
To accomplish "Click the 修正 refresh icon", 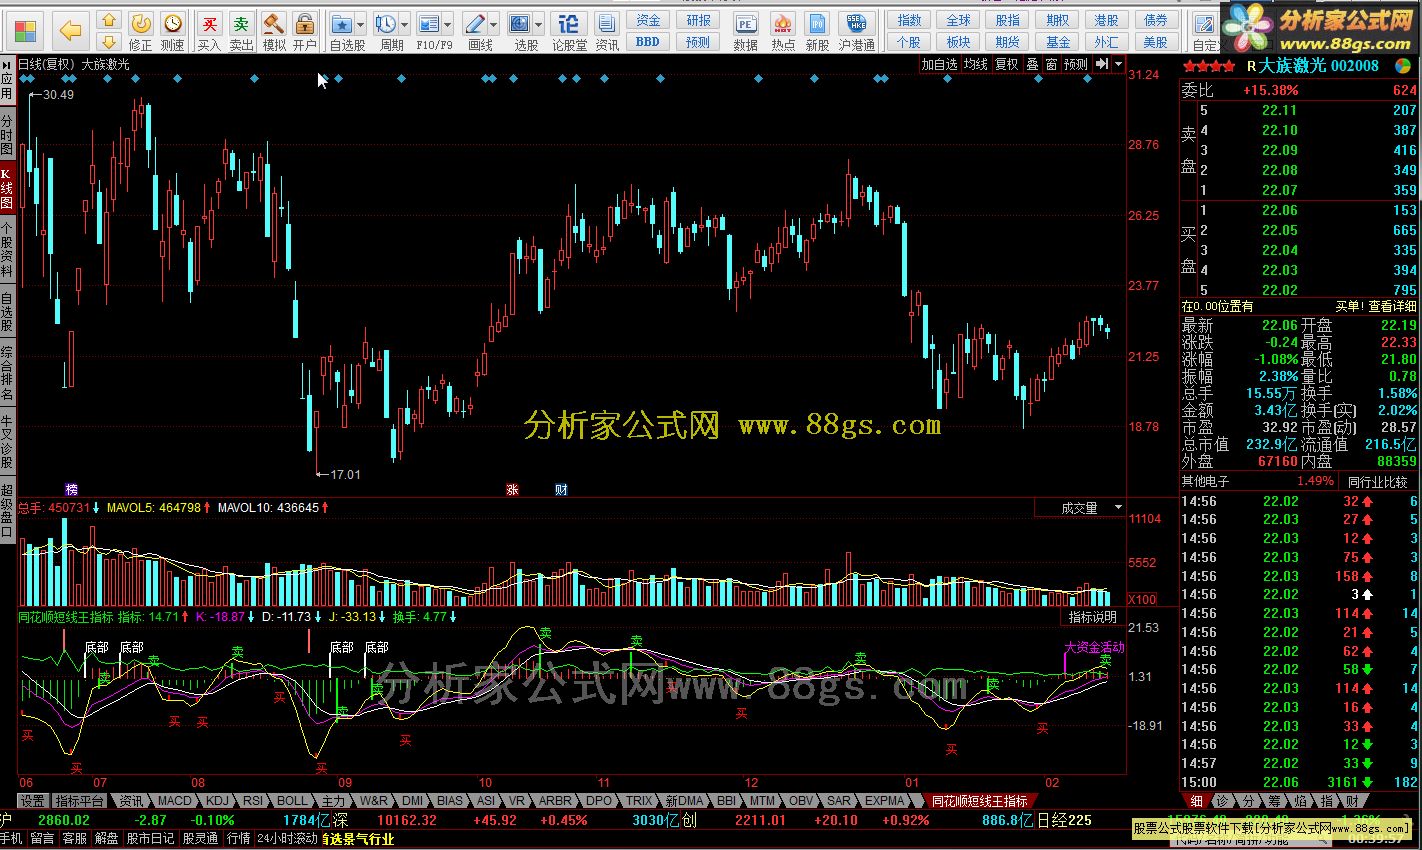I will tap(141, 23).
